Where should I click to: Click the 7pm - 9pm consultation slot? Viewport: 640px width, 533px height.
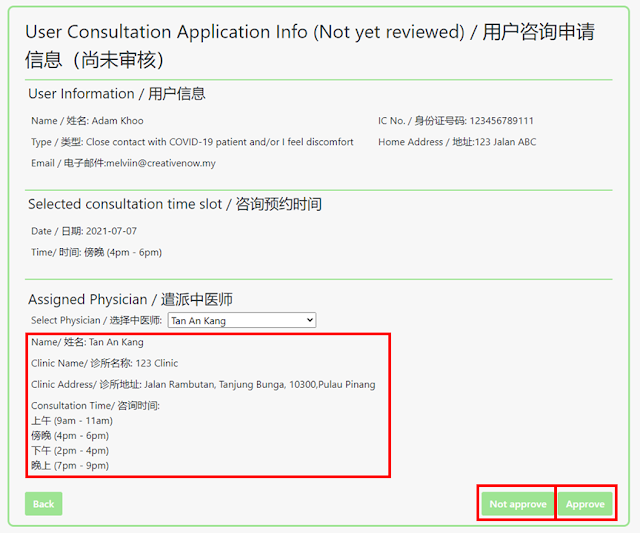[x=70, y=466]
